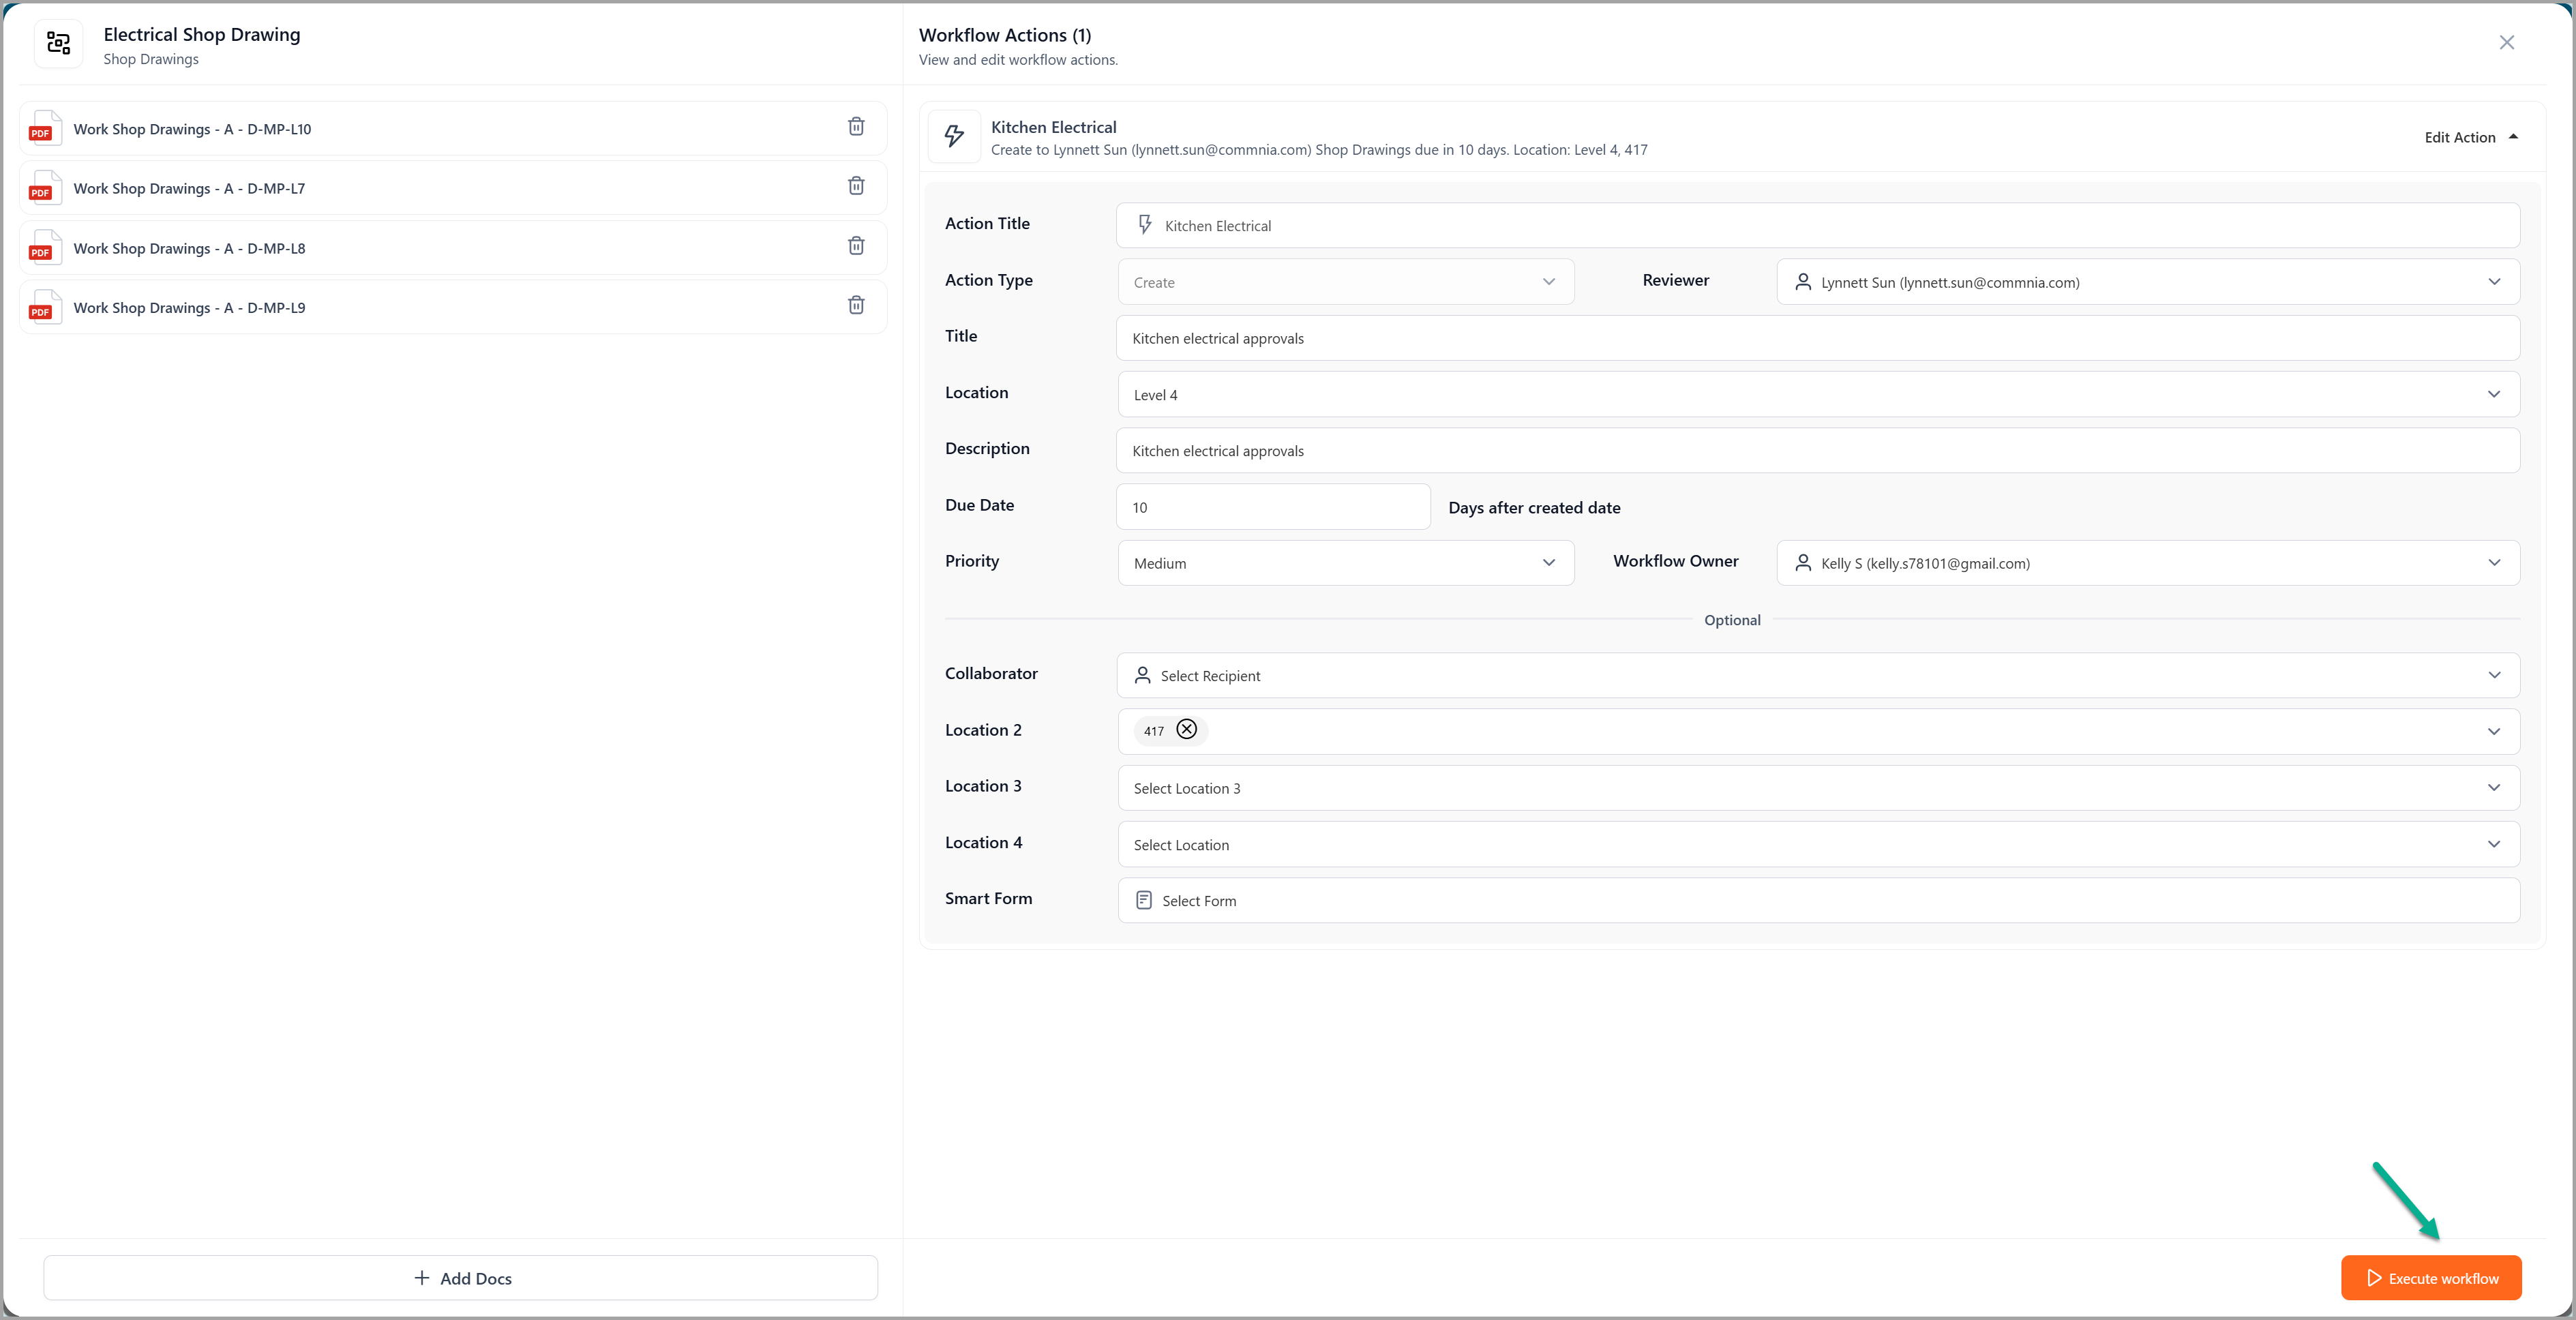2576x1320 pixels.
Task: Click PDF icon for D-MP-L7 file
Action: [x=45, y=188]
